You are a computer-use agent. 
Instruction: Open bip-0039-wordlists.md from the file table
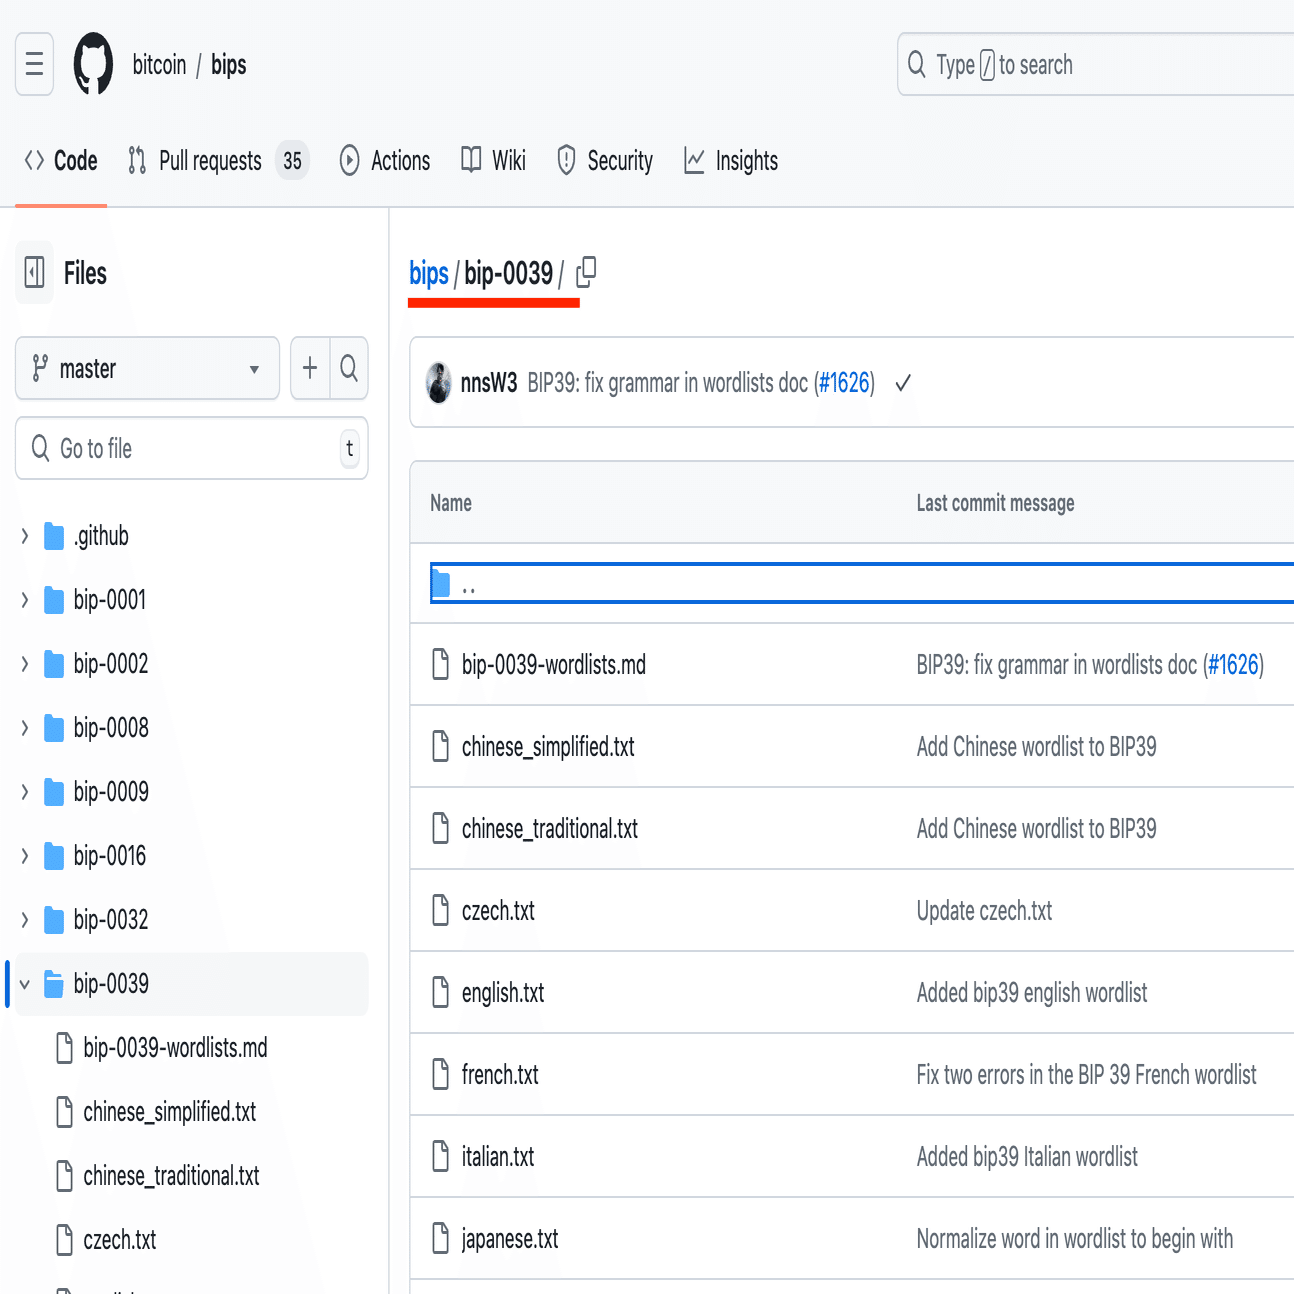pos(554,665)
